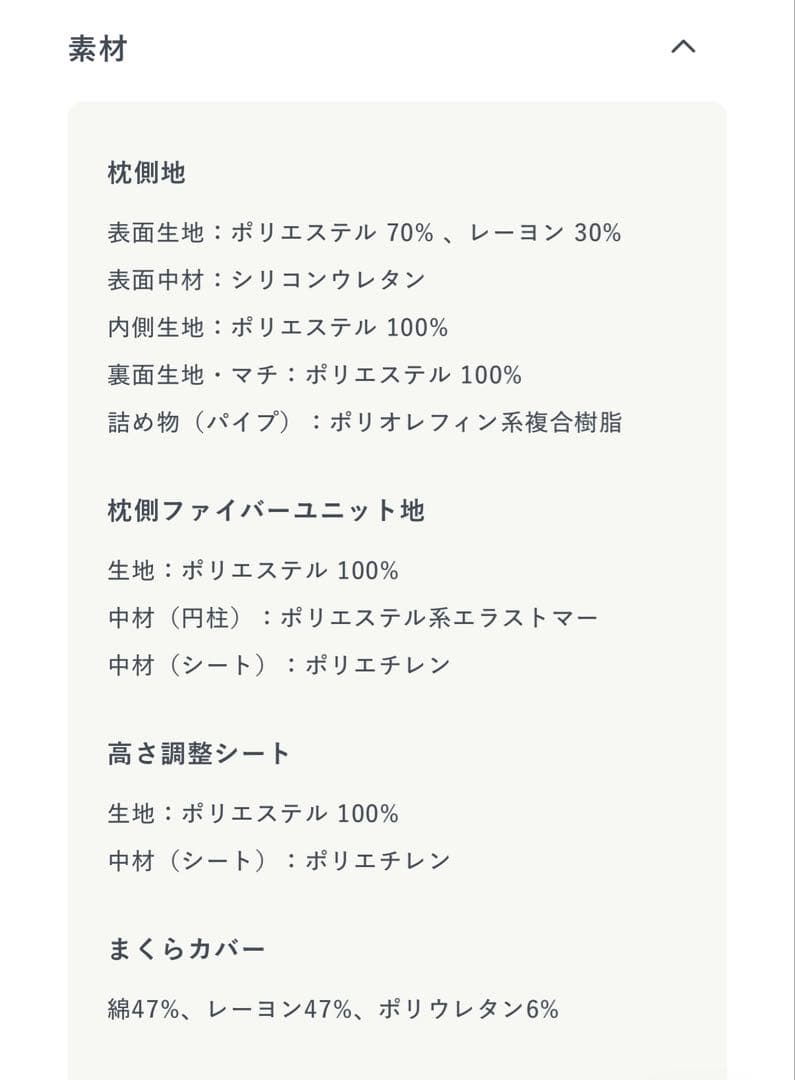The width and height of the screenshot is (795, 1080).
Task: Select the 詰め物（パイプ） material line
Action: coord(366,422)
